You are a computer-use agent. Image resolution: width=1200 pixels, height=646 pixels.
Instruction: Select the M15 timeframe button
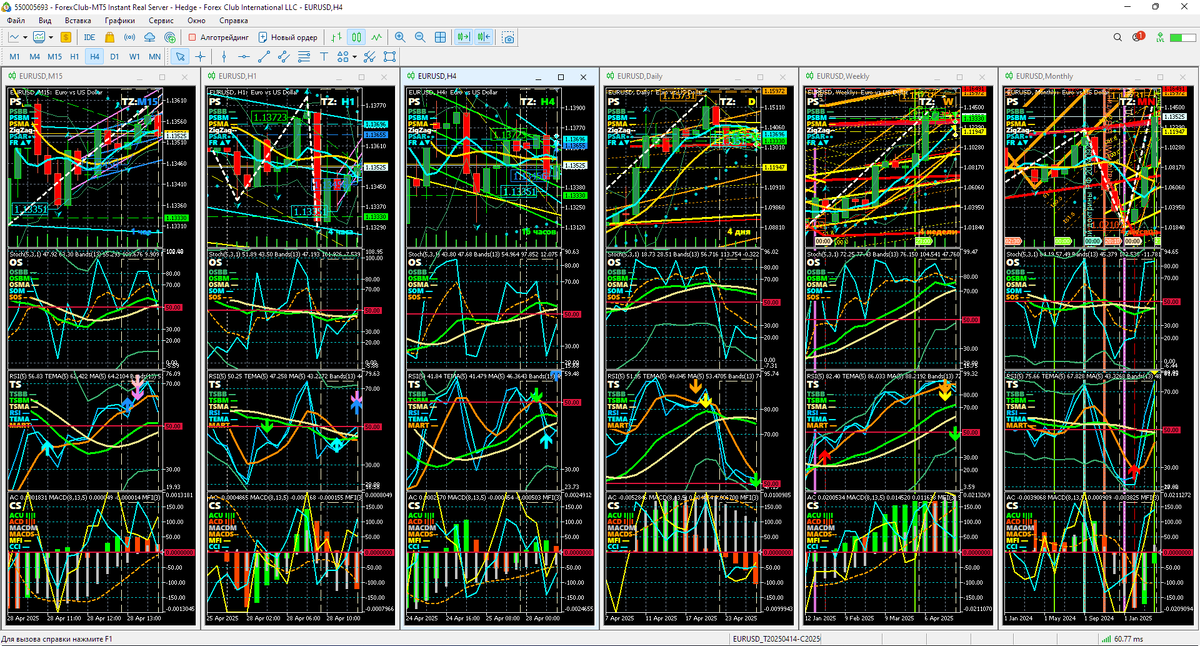coord(54,57)
